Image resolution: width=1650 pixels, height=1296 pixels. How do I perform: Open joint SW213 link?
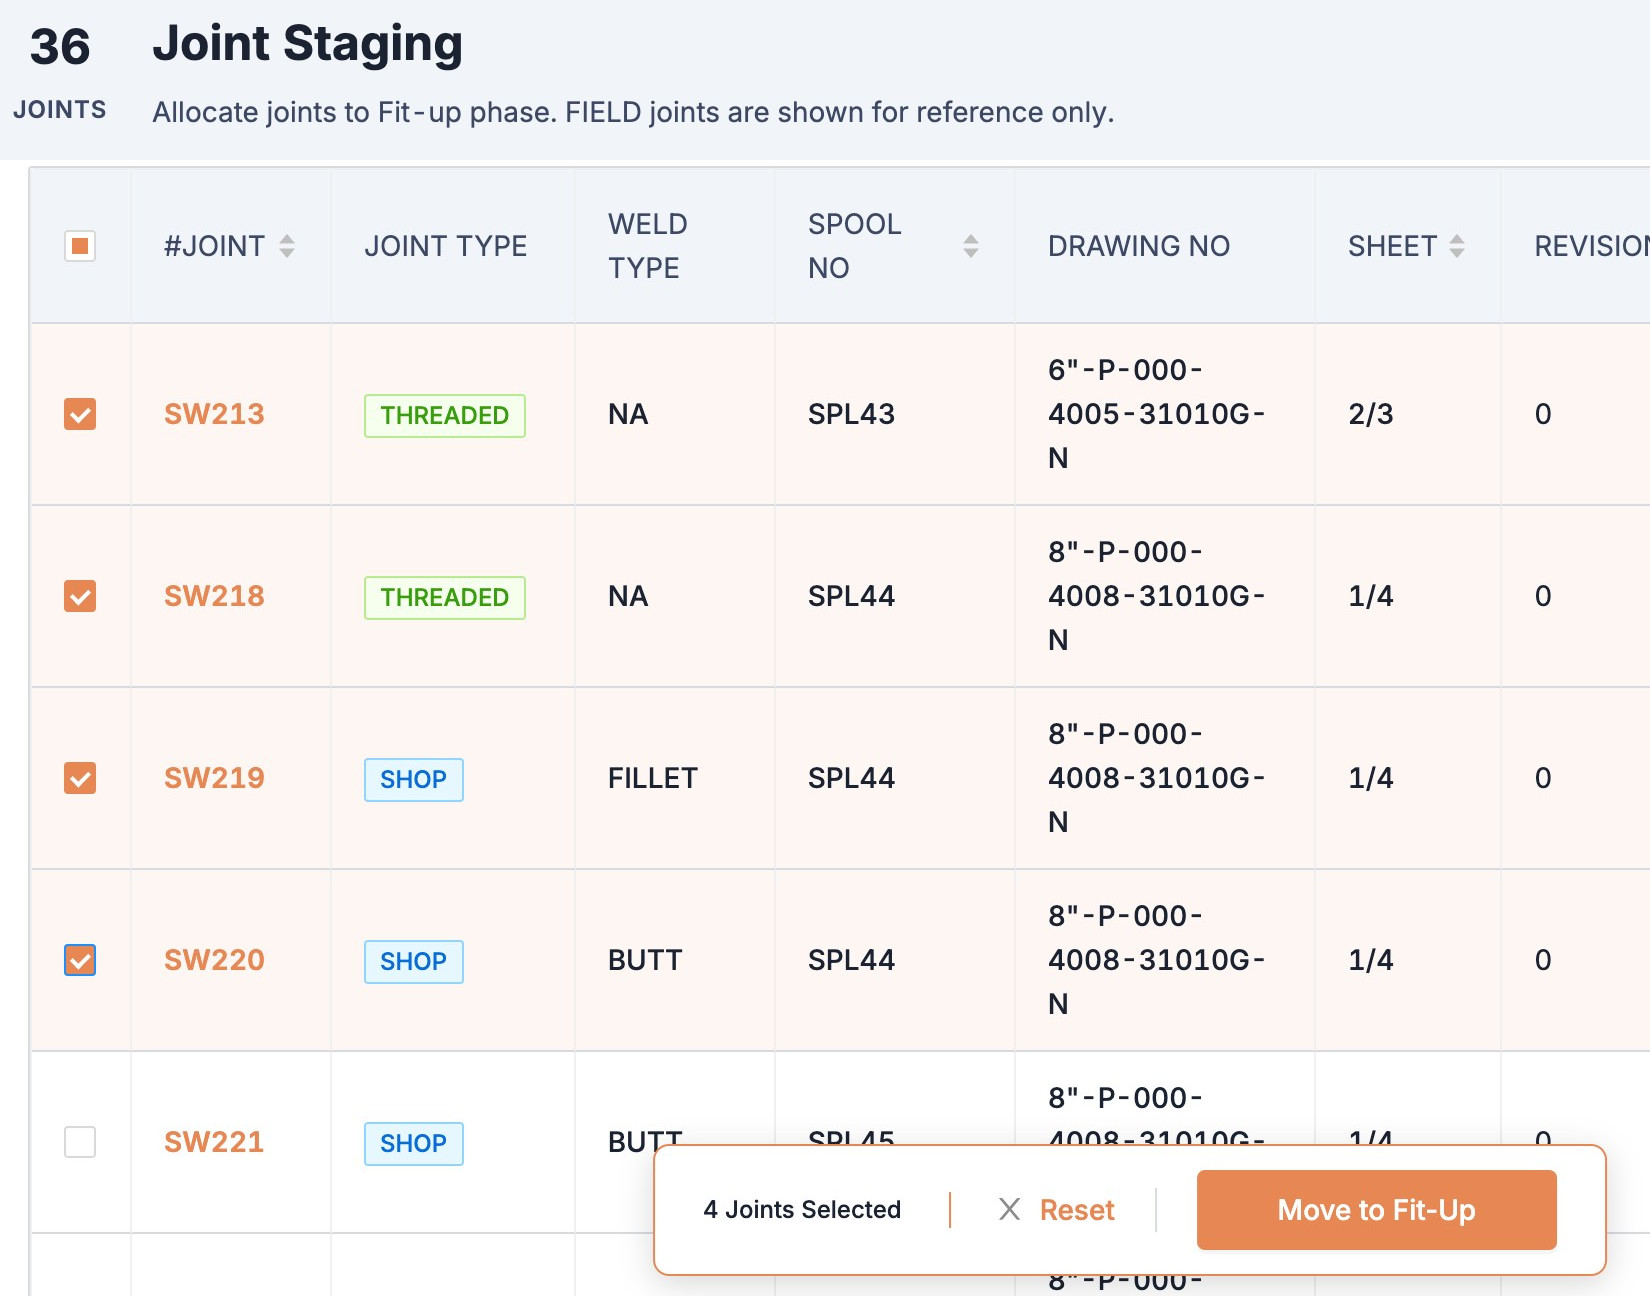point(214,414)
